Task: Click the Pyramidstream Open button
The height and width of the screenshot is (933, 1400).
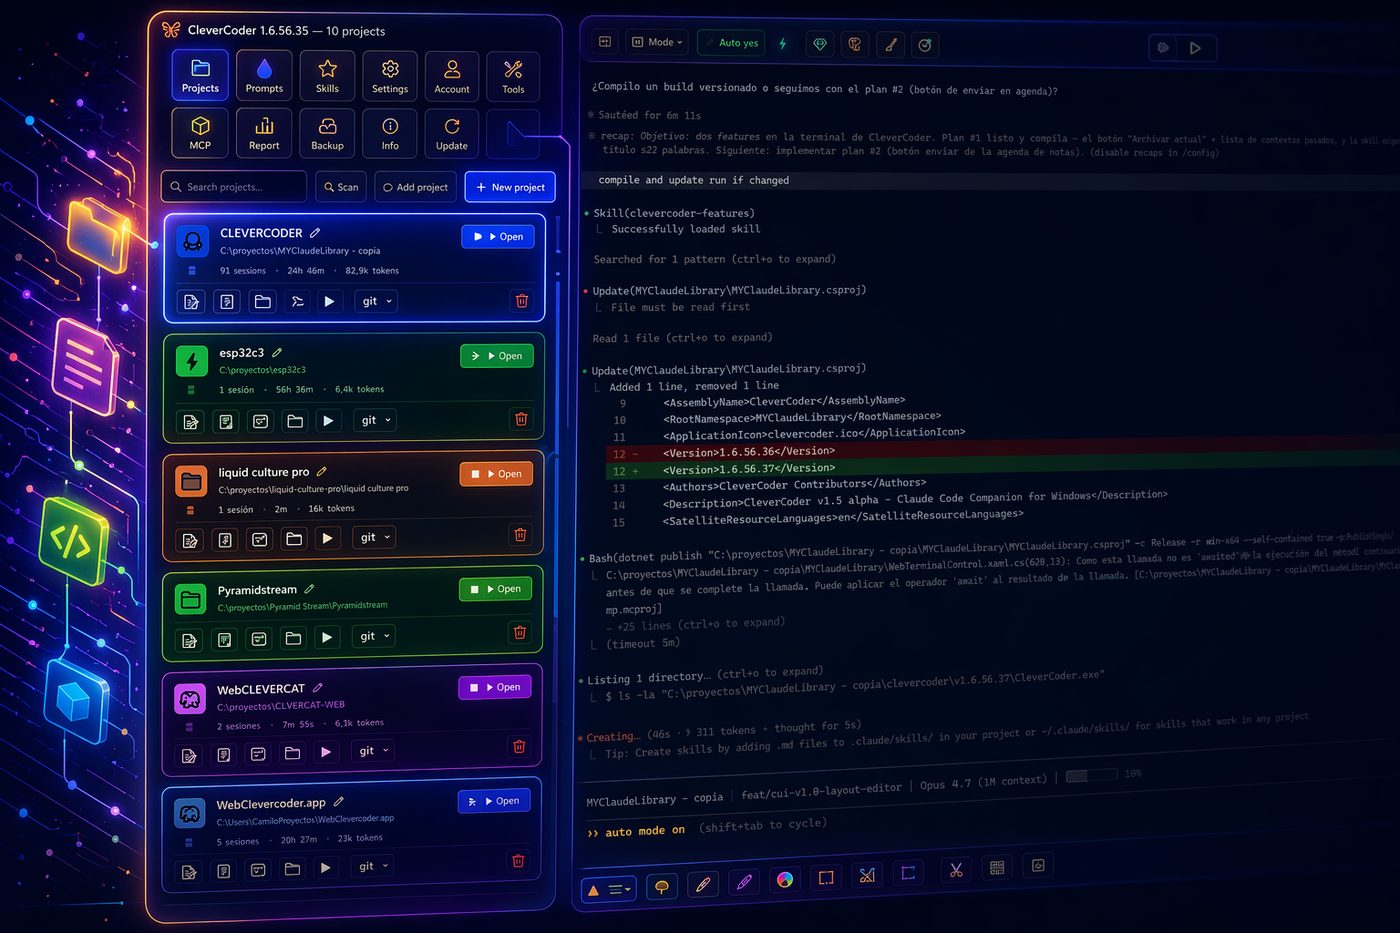Action: tap(495, 589)
